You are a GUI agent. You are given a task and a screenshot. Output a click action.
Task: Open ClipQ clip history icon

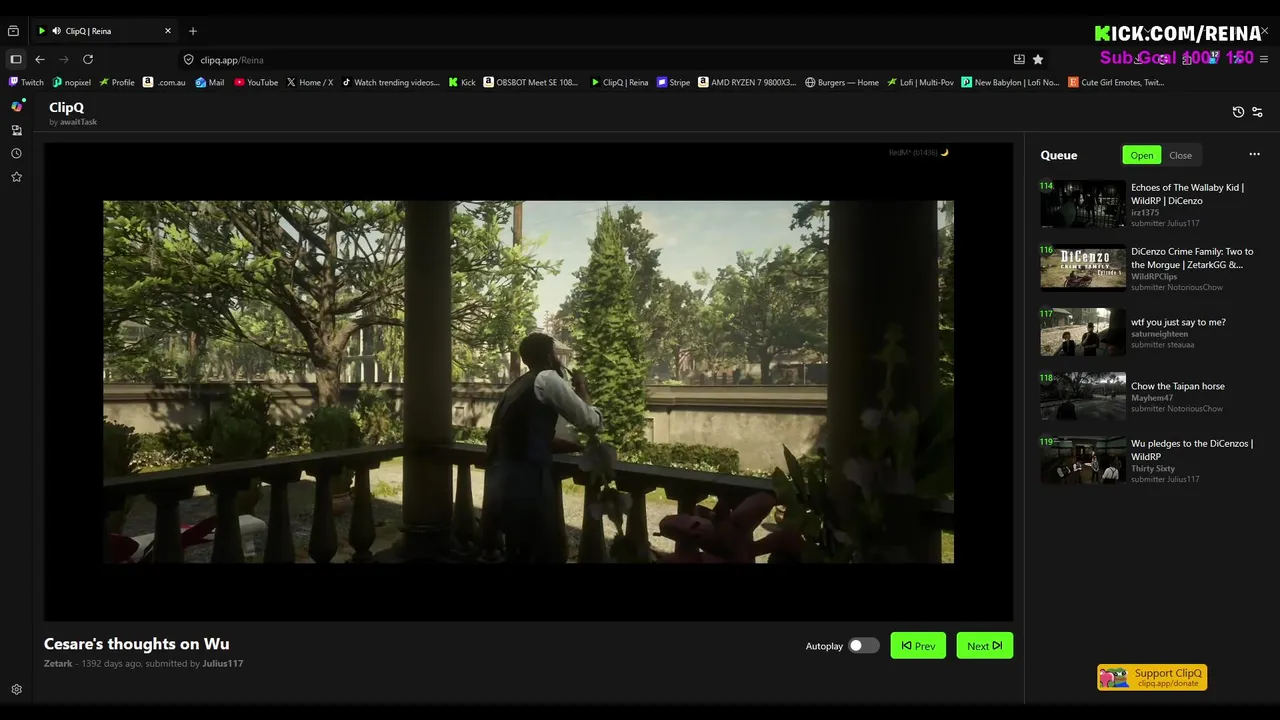point(1238,112)
